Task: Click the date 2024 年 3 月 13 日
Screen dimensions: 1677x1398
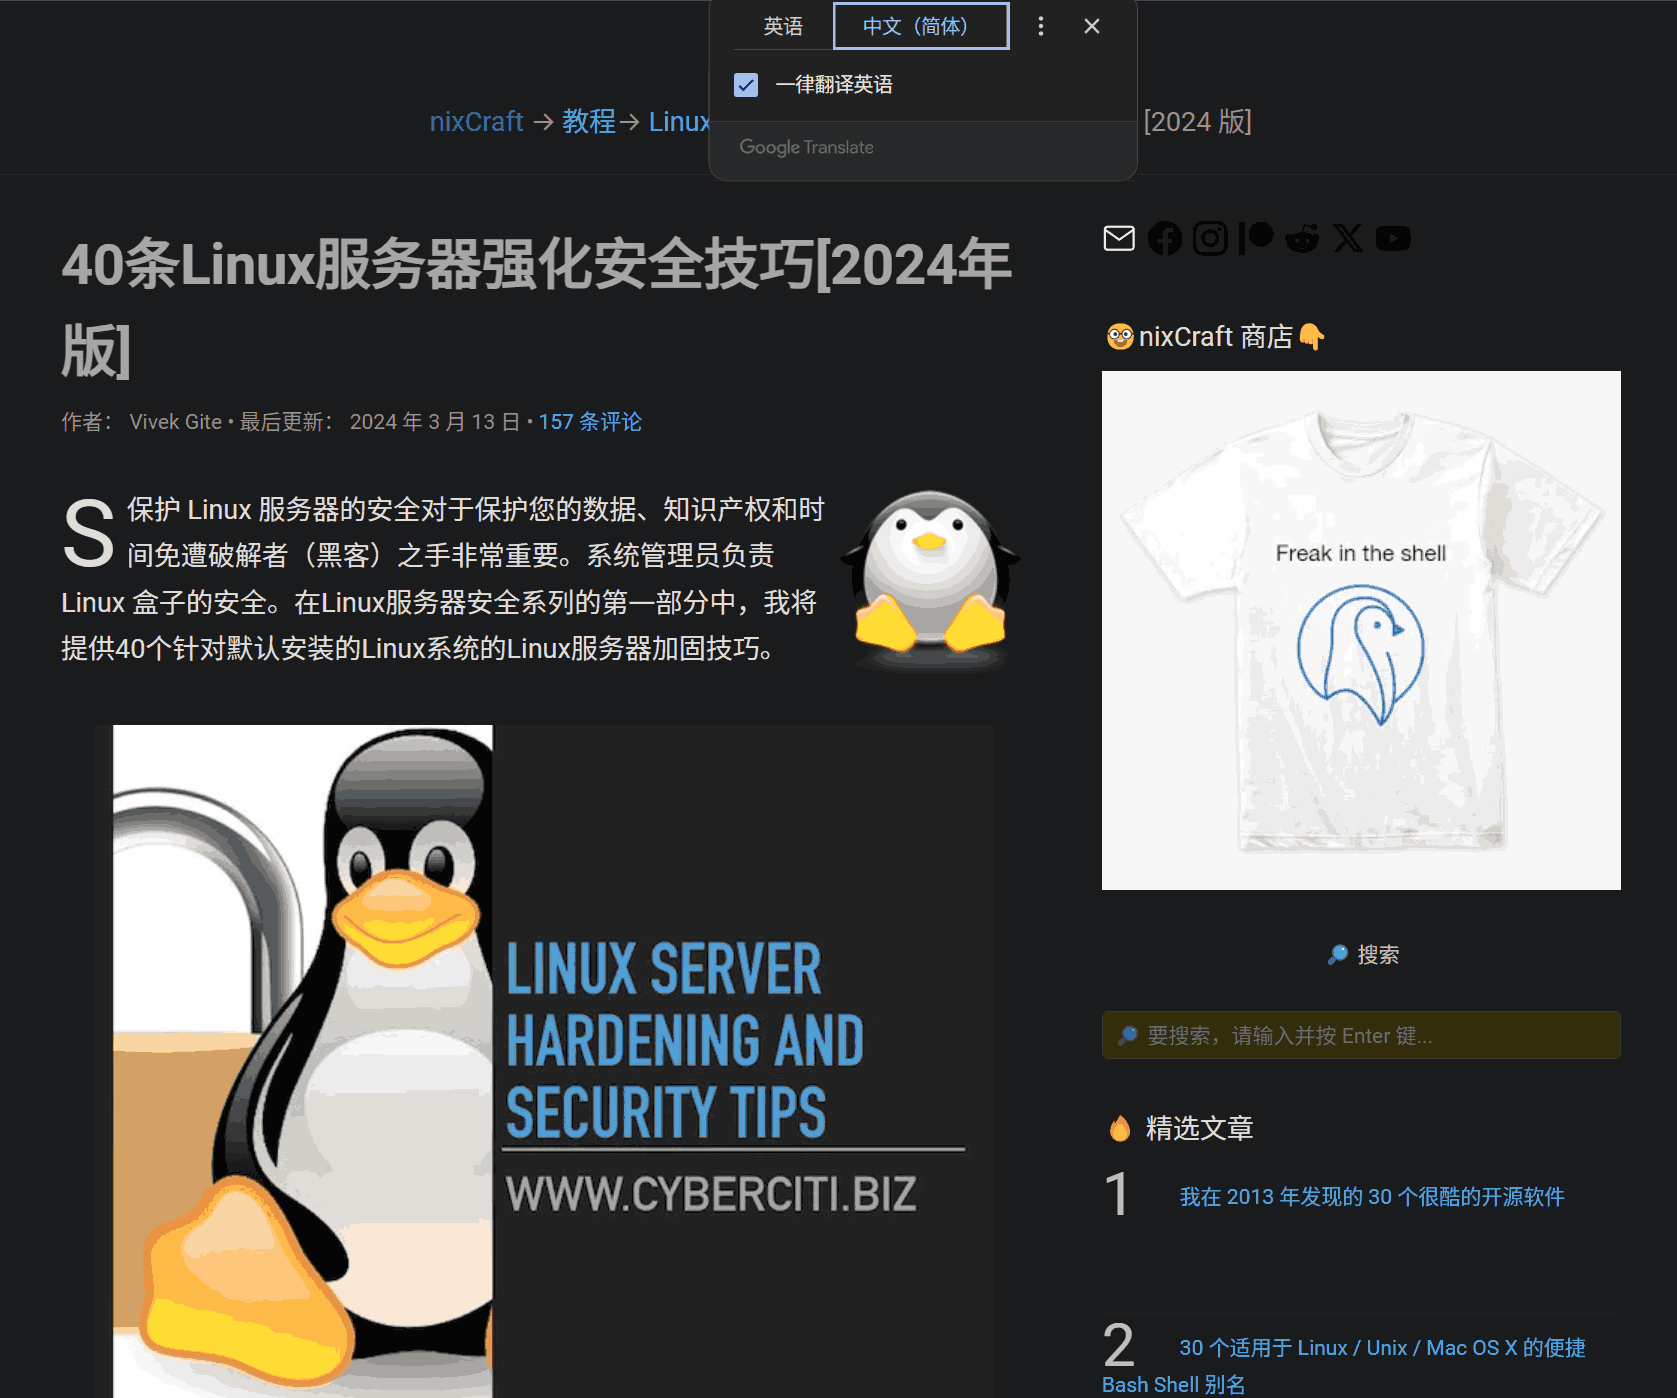Action: coord(434,422)
